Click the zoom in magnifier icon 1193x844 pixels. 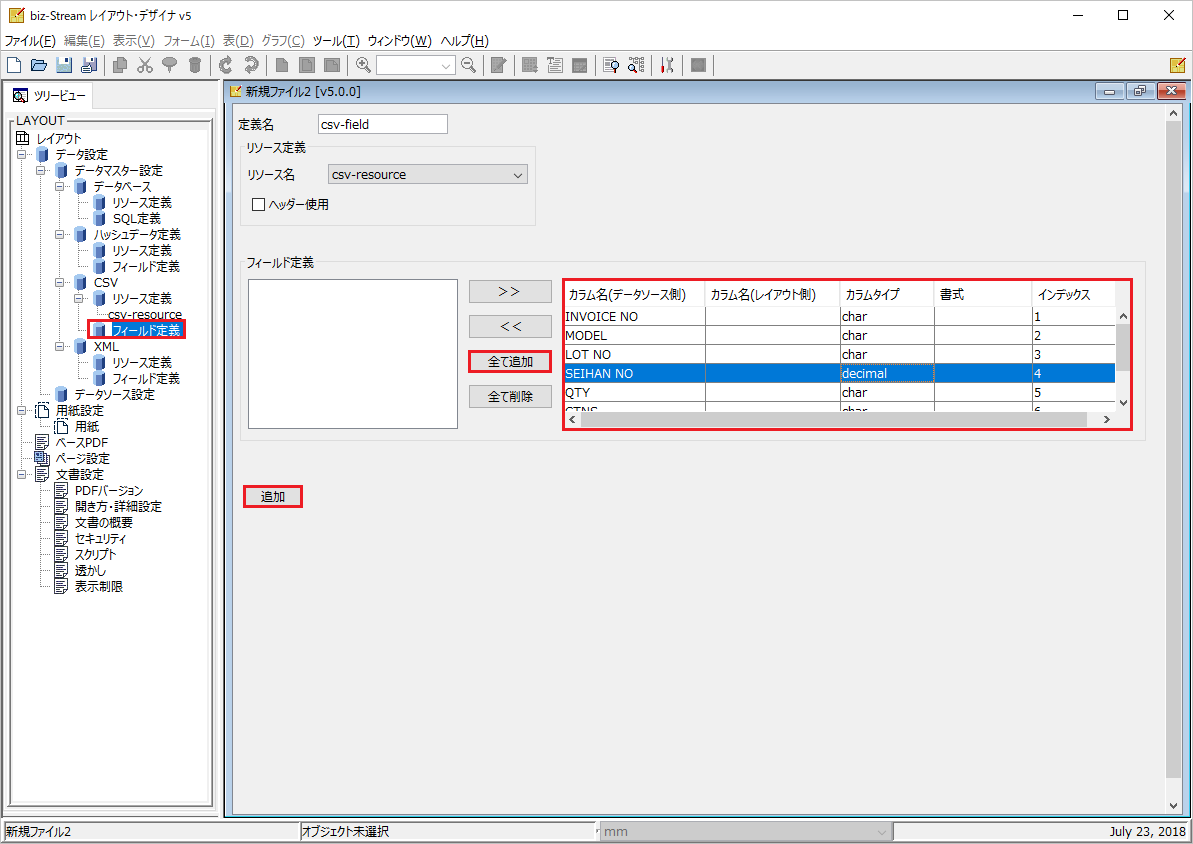pyautogui.click(x=364, y=65)
